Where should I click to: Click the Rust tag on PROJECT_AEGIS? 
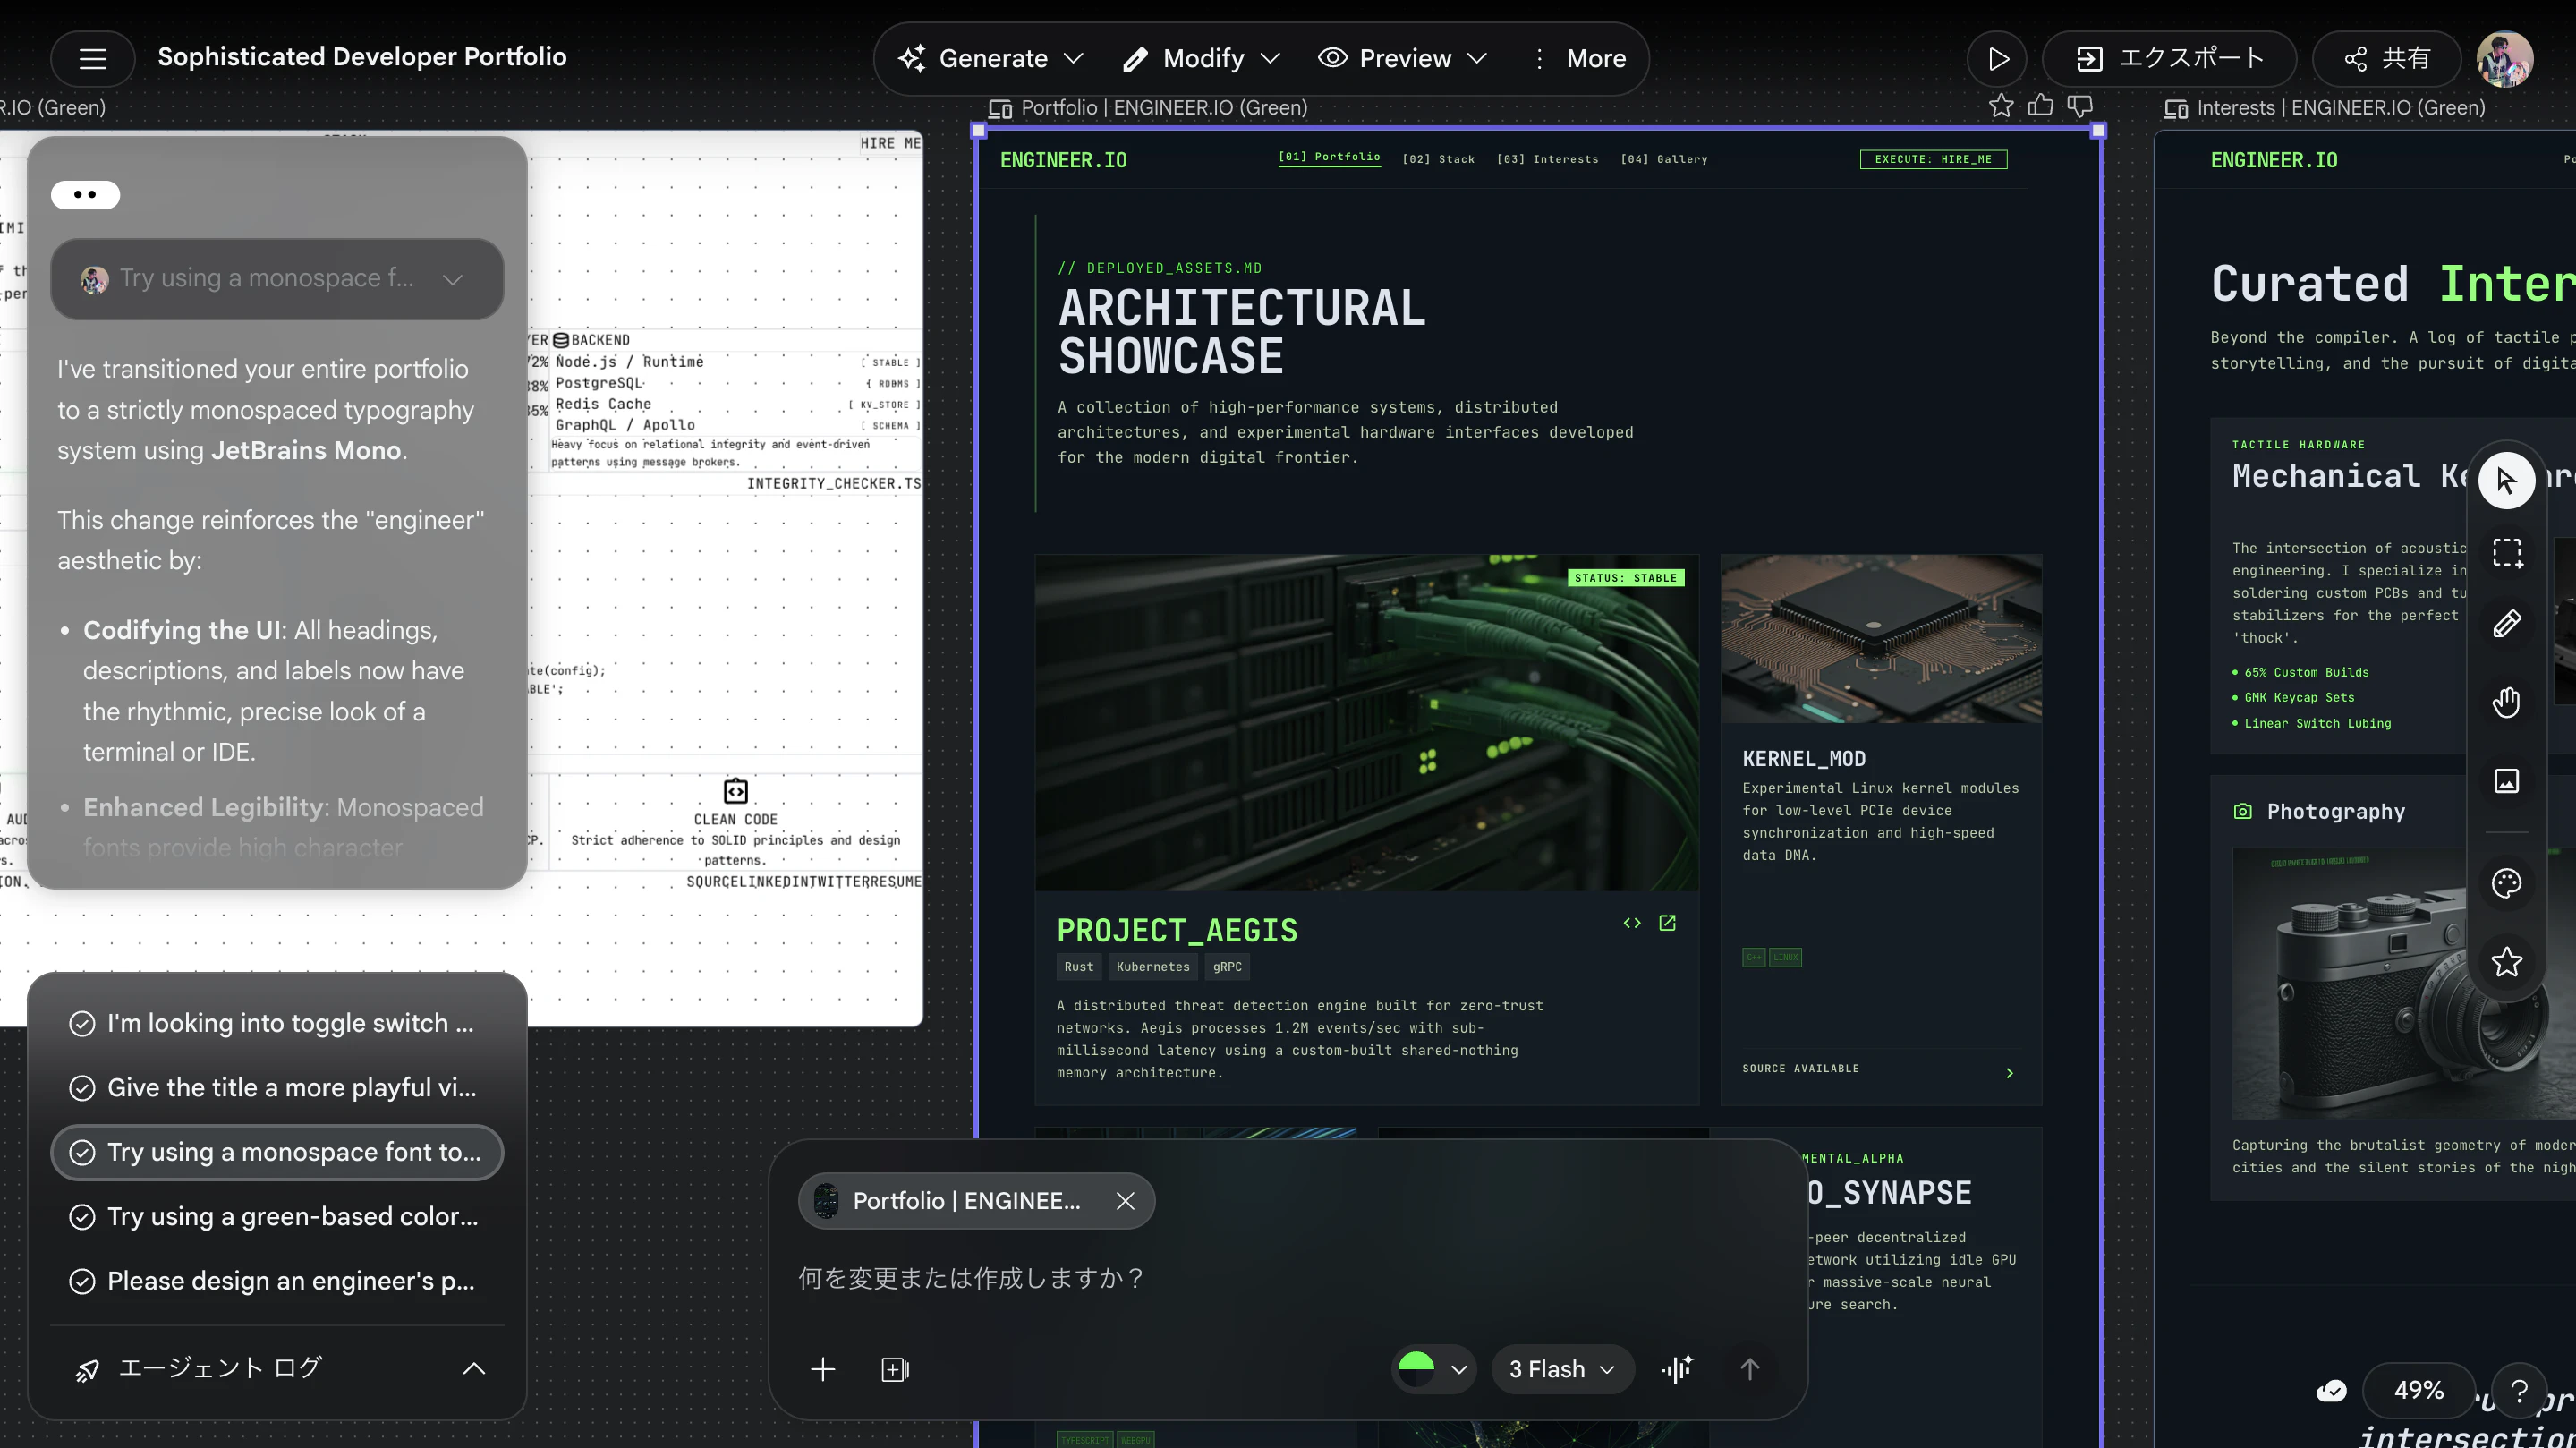tap(1079, 967)
